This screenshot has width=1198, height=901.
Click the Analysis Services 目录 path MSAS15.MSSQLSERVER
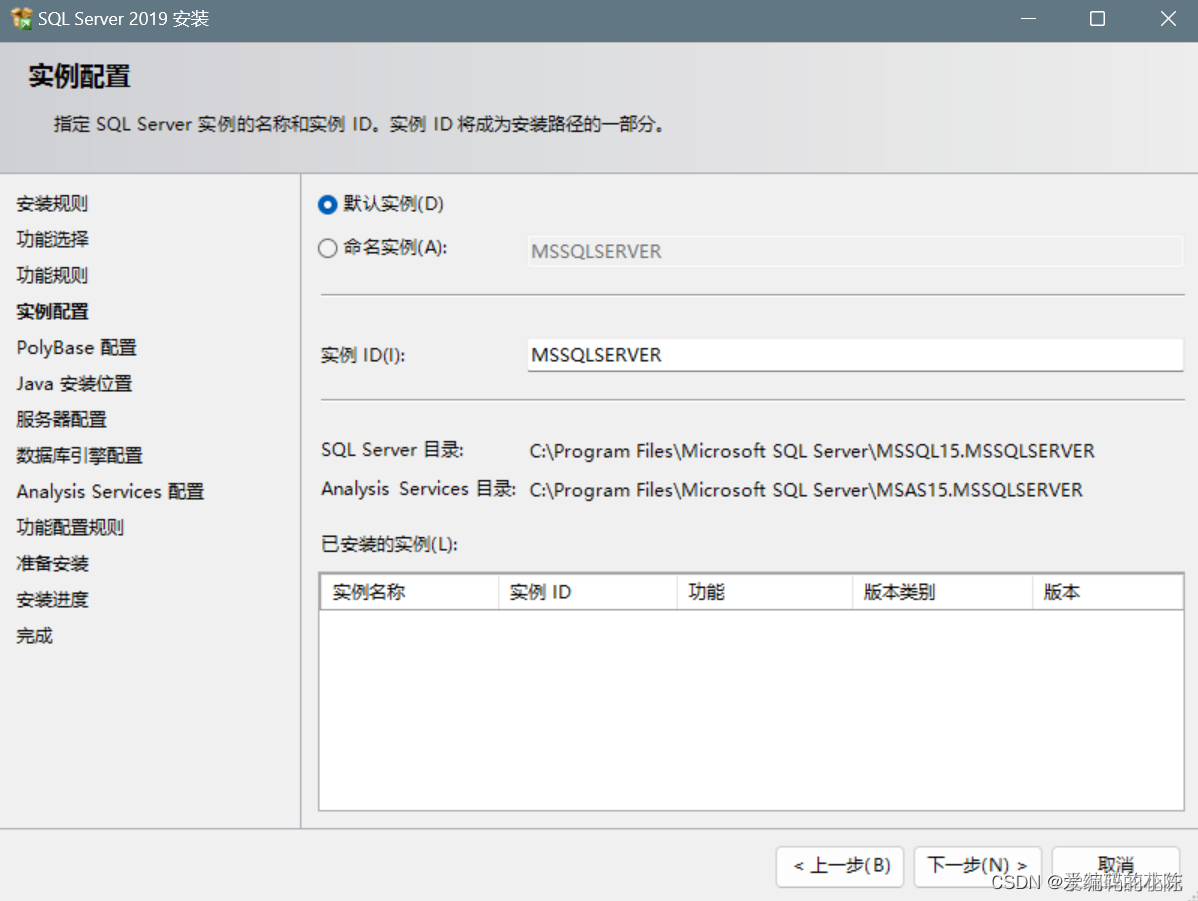click(x=805, y=490)
